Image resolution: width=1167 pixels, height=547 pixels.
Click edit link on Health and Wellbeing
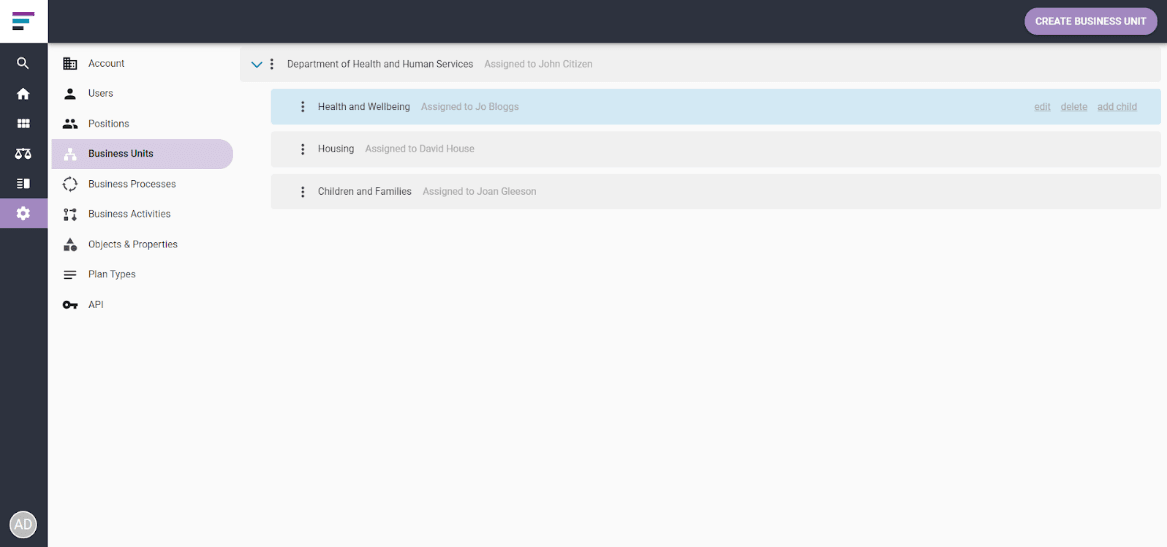click(x=1042, y=107)
